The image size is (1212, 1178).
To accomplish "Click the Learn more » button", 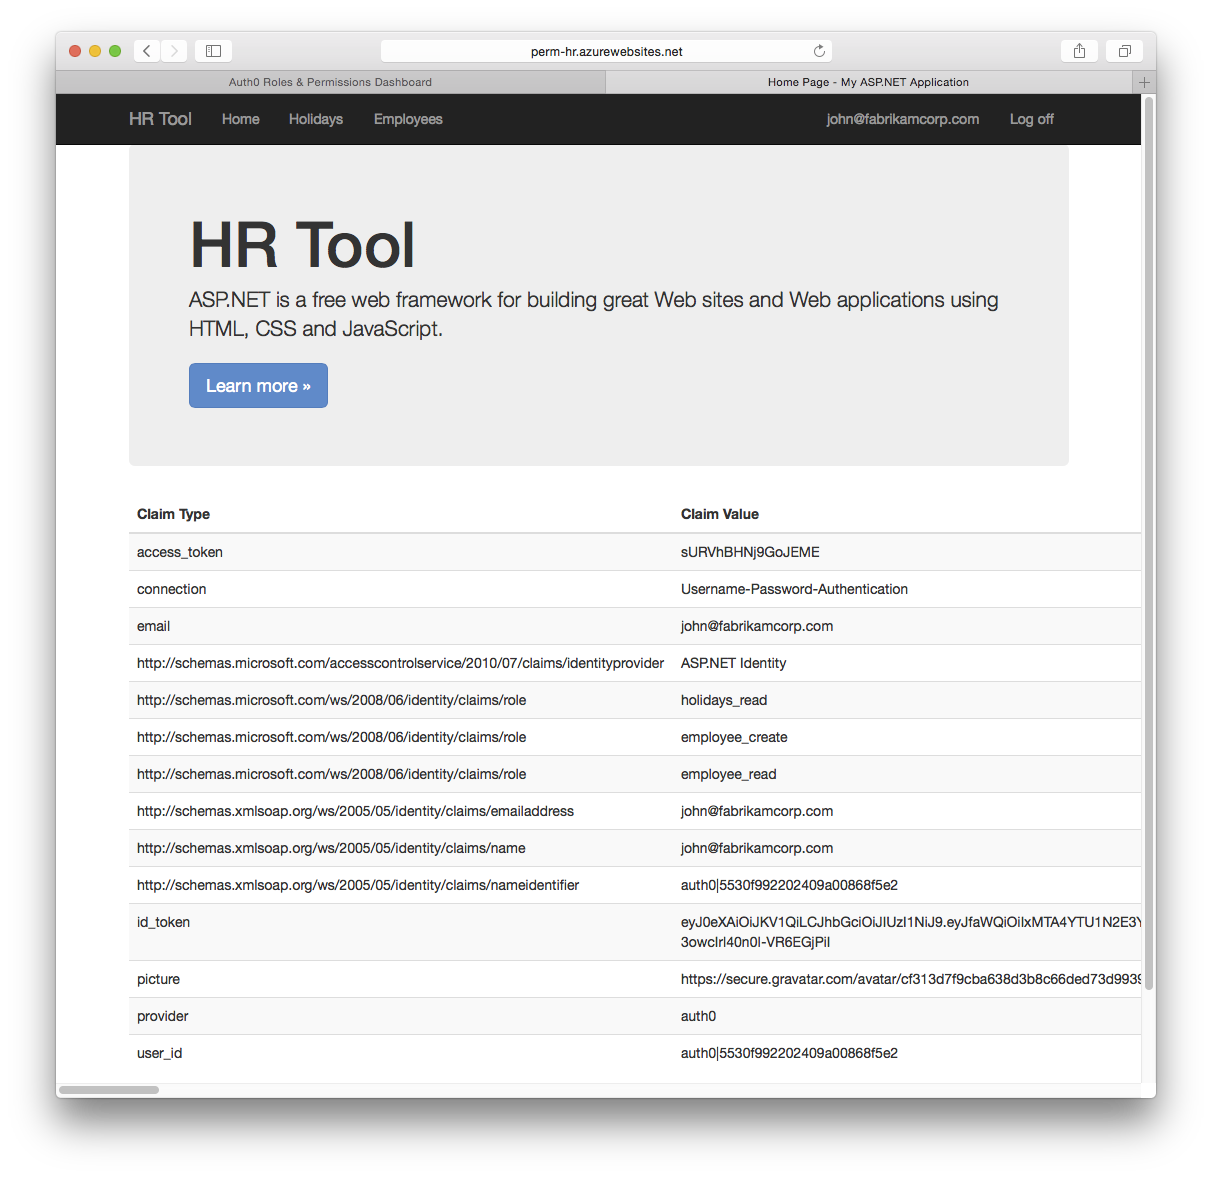I will point(258,386).
